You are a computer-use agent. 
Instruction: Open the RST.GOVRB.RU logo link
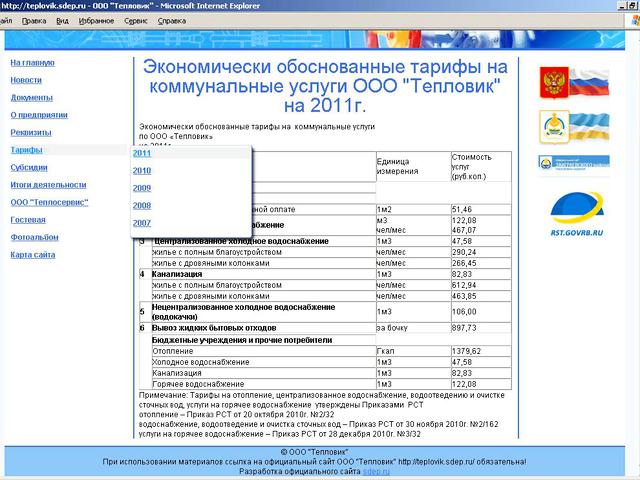[x=576, y=215]
